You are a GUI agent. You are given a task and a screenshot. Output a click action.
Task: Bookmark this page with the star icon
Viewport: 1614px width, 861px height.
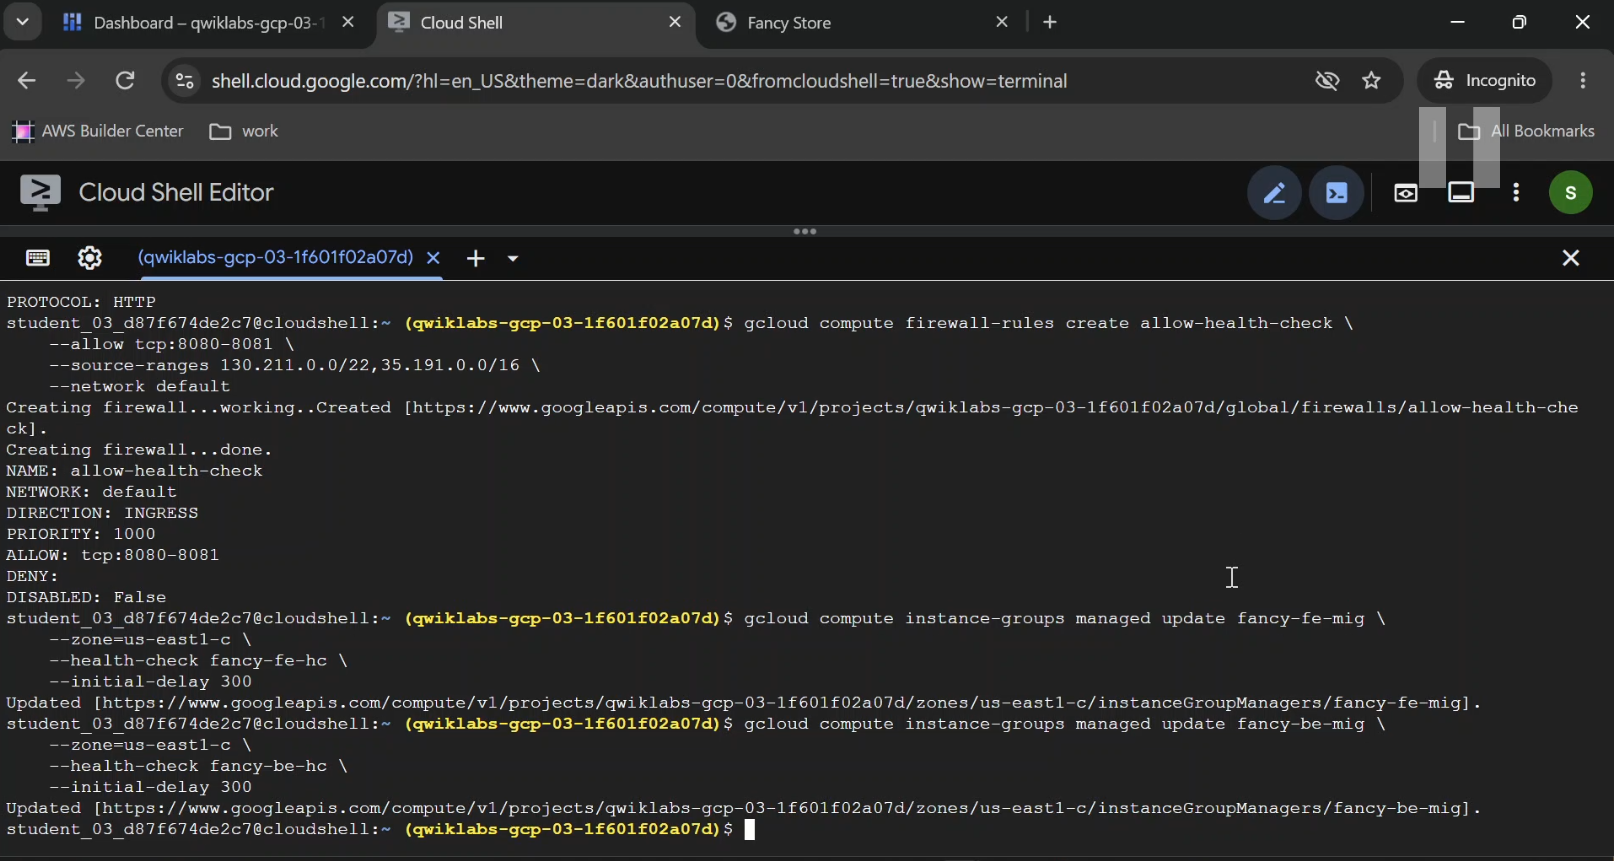(1372, 81)
